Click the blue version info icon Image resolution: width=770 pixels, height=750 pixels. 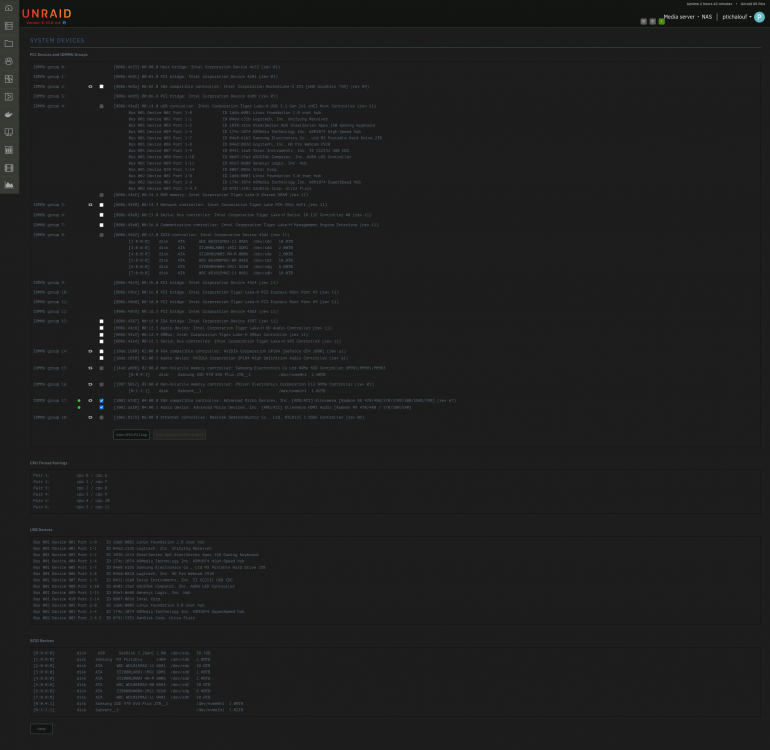click(64, 23)
